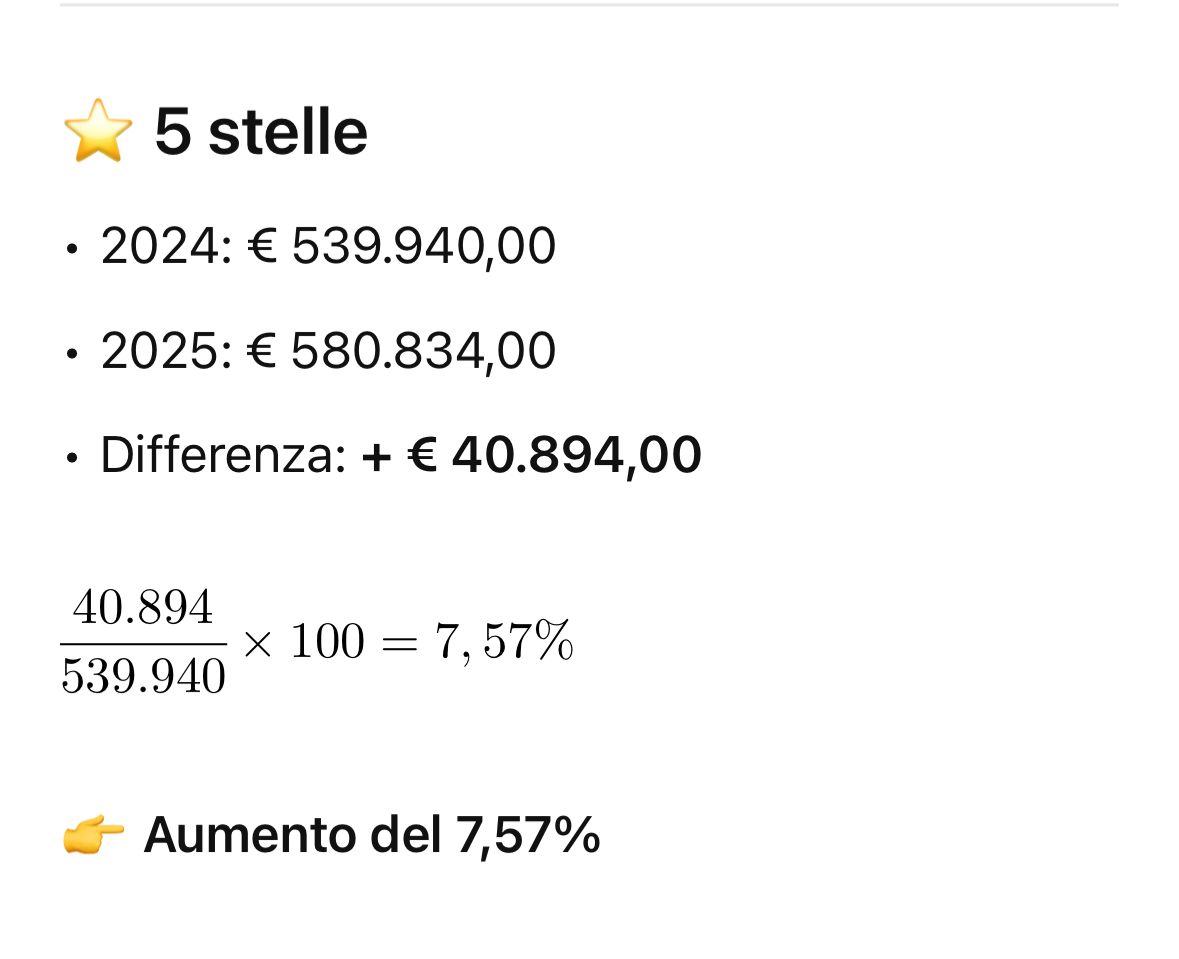Click the "Differenza:" label

223,456
